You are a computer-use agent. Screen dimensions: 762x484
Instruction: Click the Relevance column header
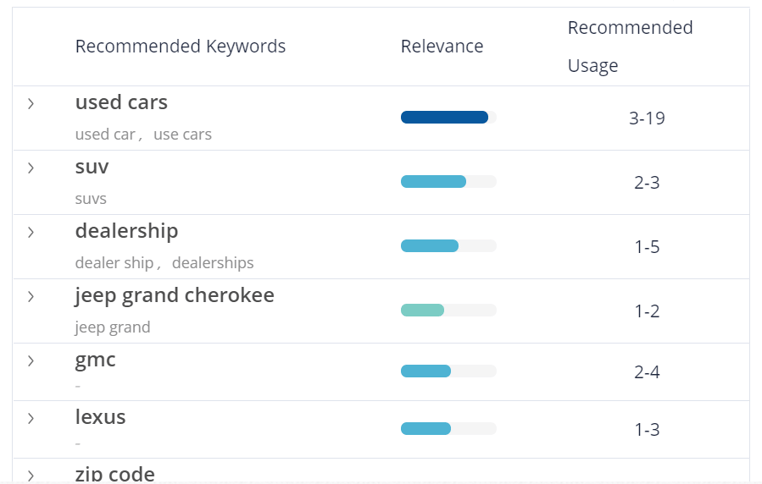[442, 46]
